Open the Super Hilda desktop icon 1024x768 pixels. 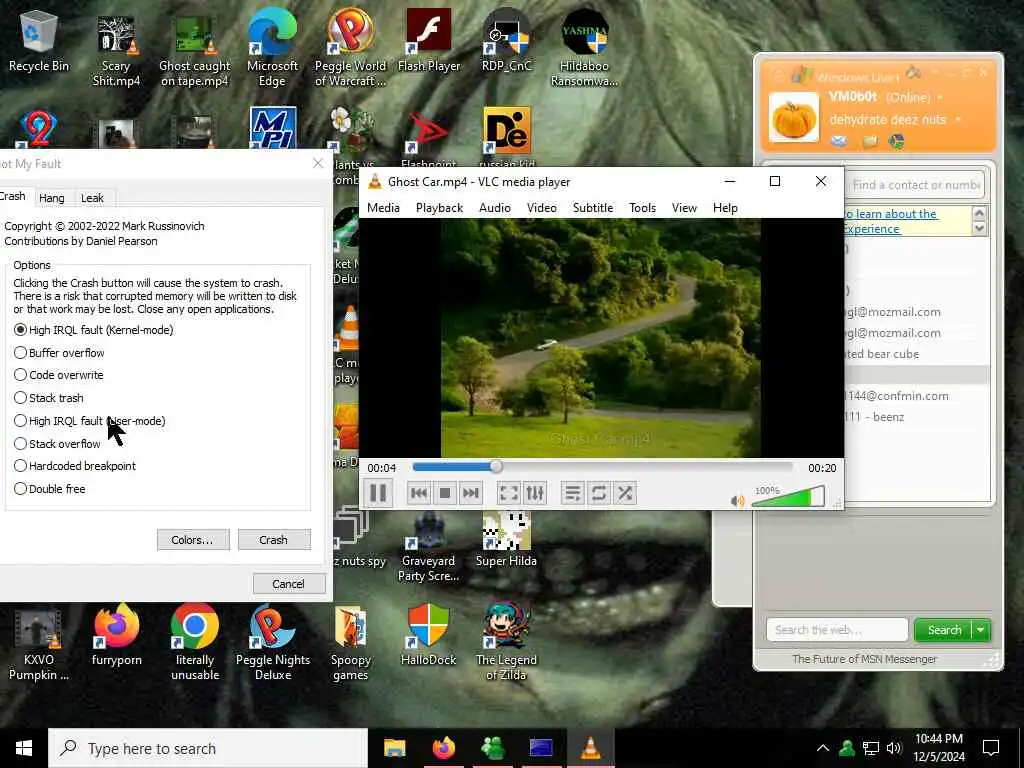click(506, 539)
